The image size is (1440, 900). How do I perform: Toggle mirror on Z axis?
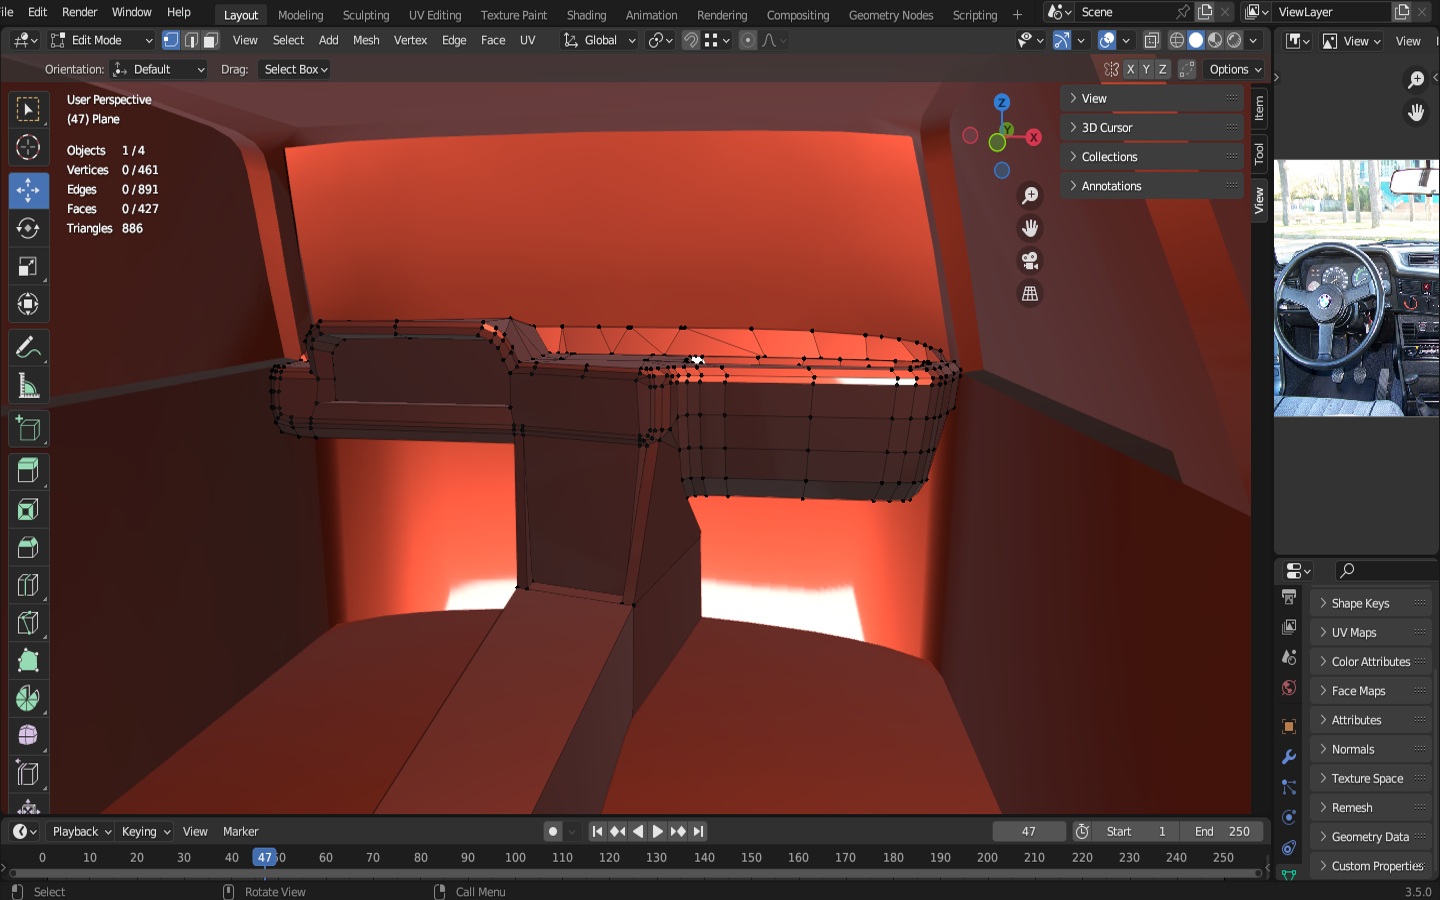tap(1162, 69)
